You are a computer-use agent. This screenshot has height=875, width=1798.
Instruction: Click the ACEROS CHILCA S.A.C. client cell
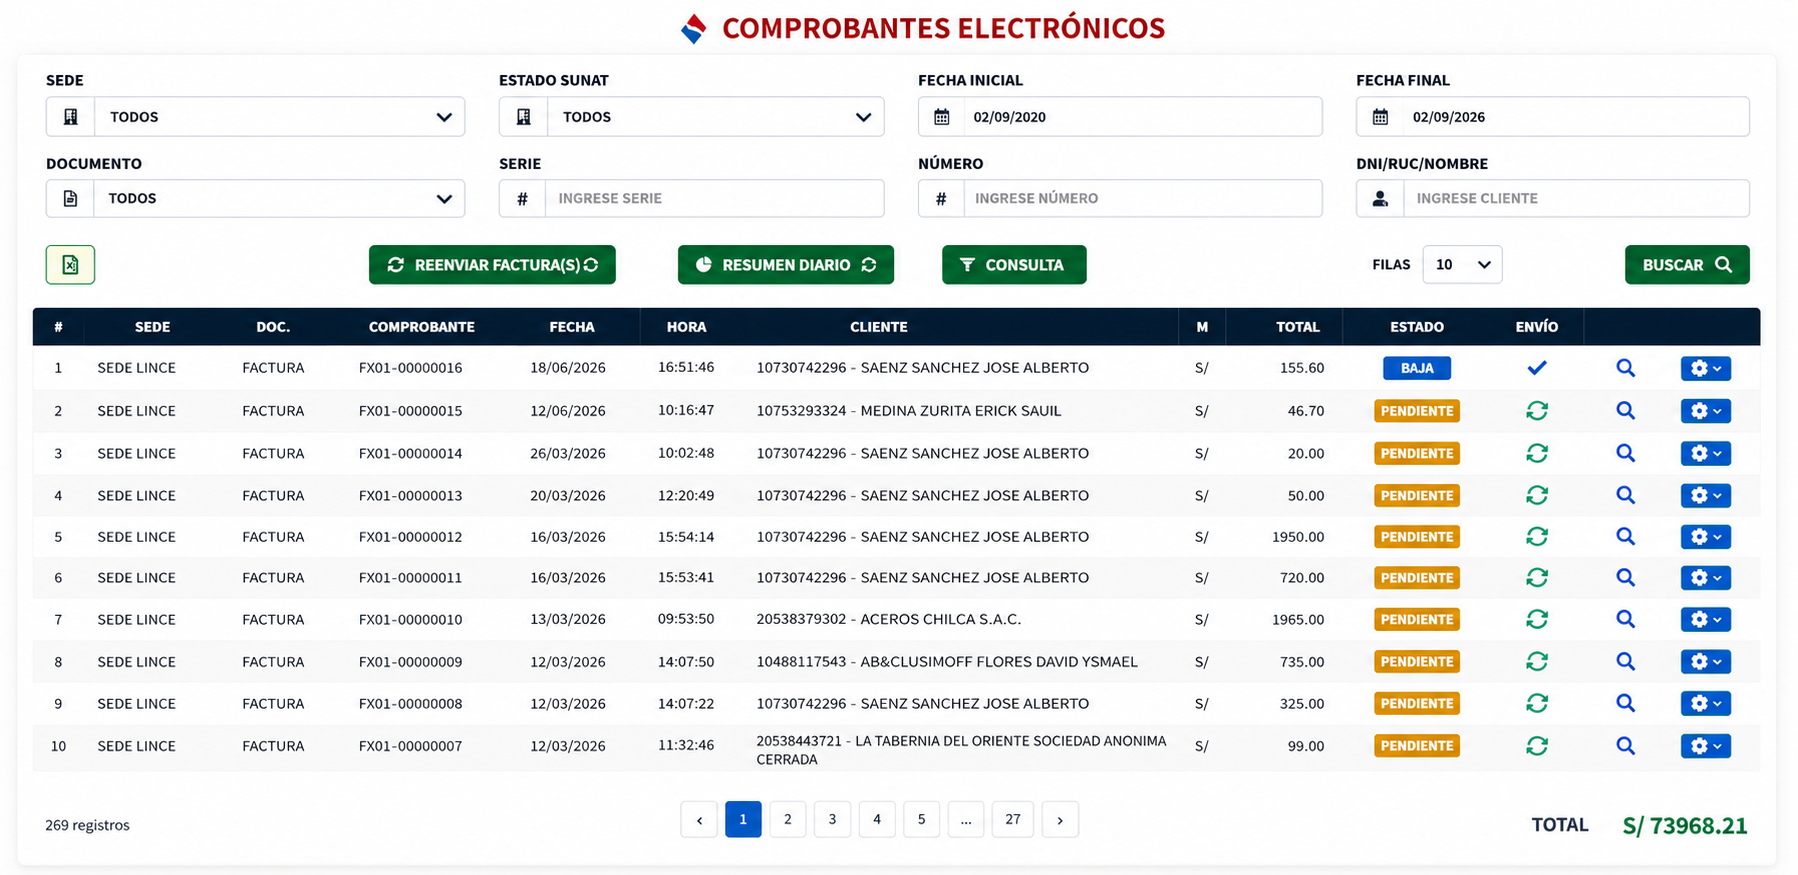point(889,619)
